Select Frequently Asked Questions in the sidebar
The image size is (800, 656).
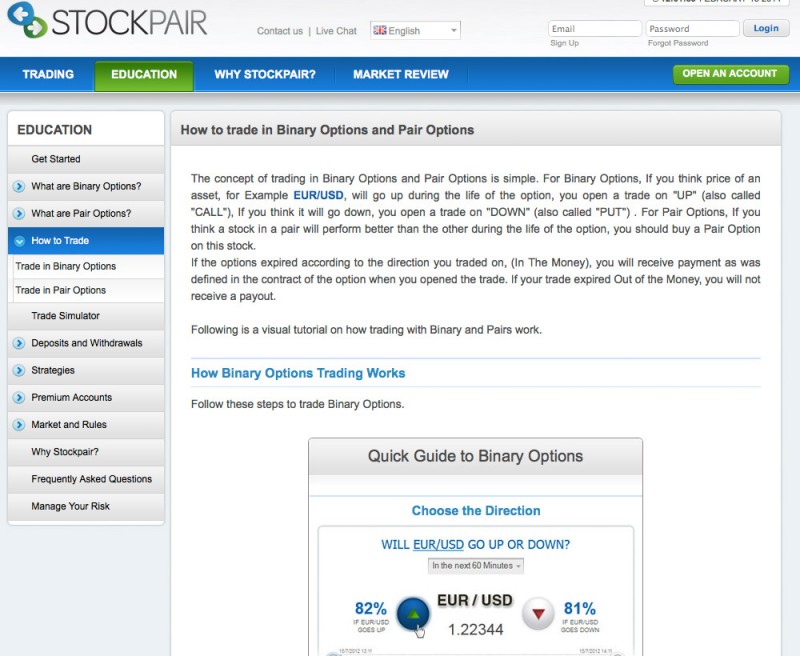point(86,479)
